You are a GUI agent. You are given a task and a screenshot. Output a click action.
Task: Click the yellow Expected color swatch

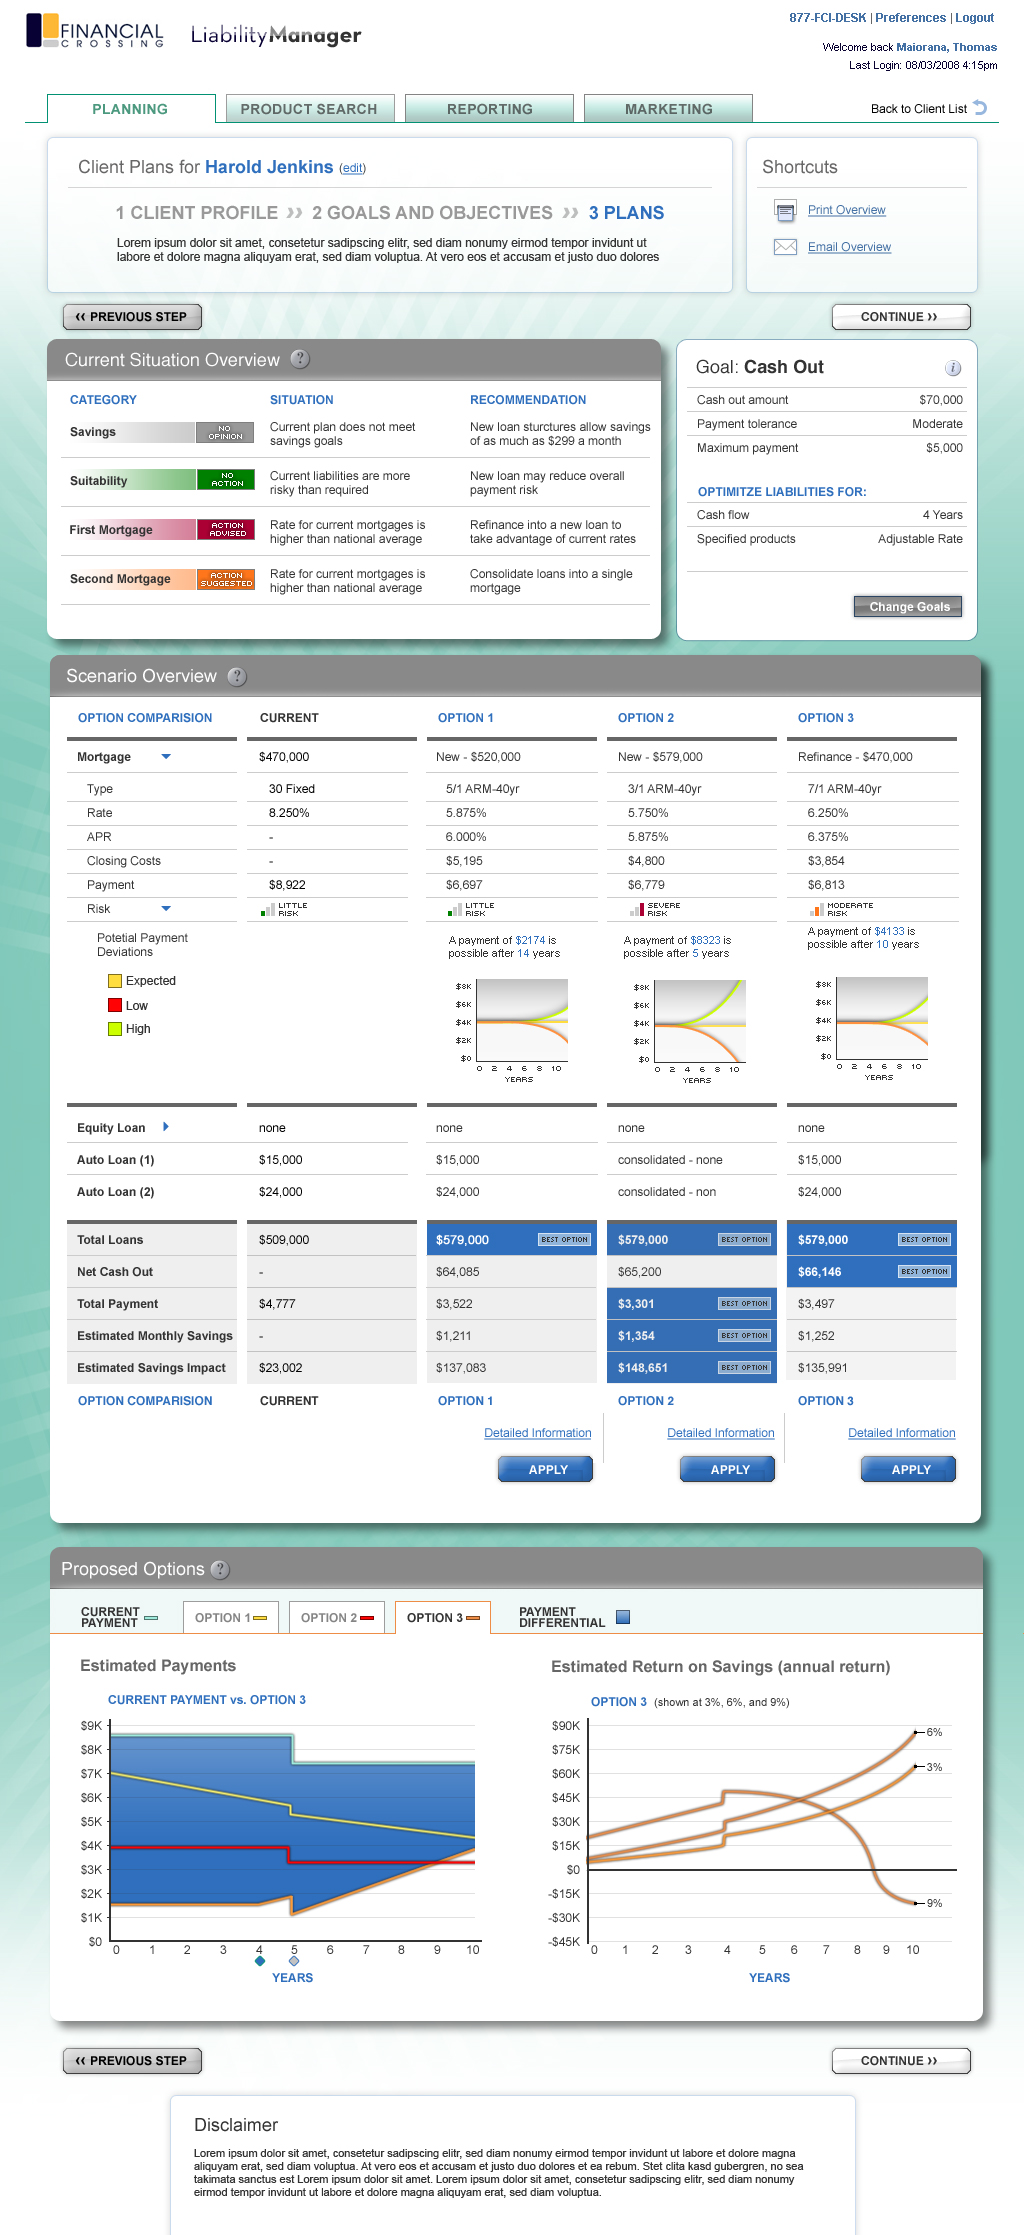(x=115, y=981)
